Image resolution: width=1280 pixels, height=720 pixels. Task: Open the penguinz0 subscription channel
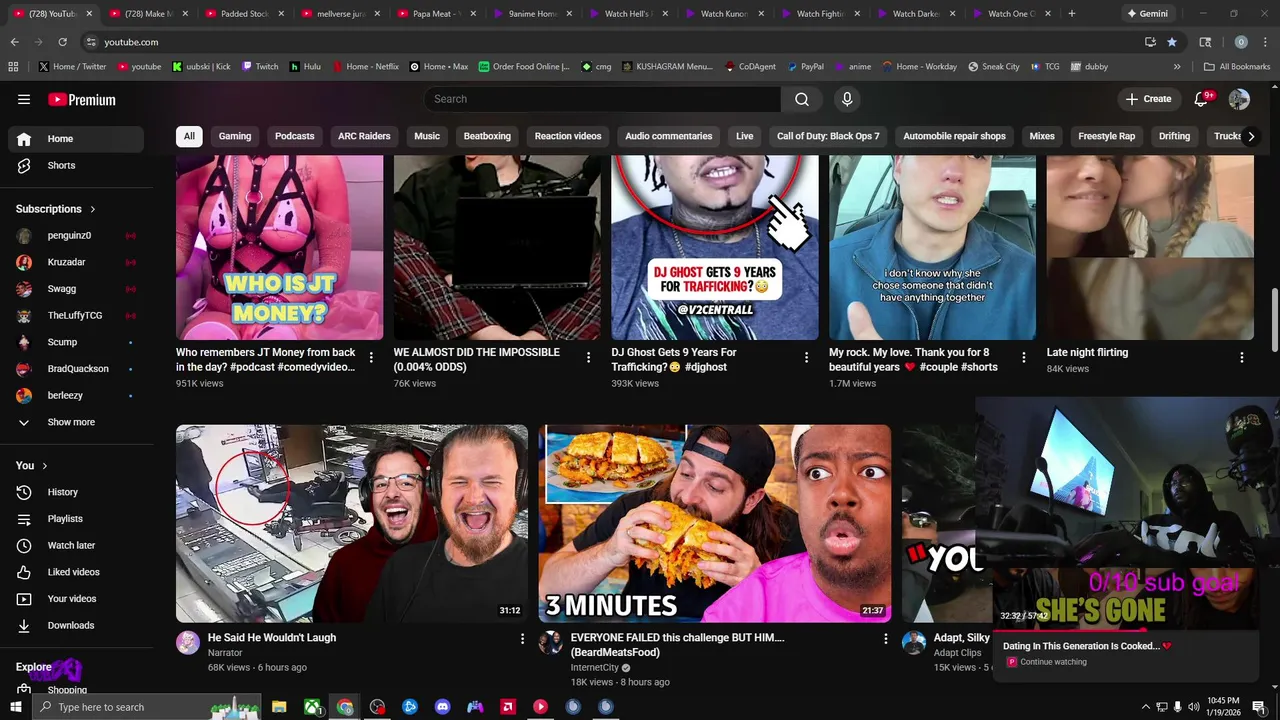[76, 236]
